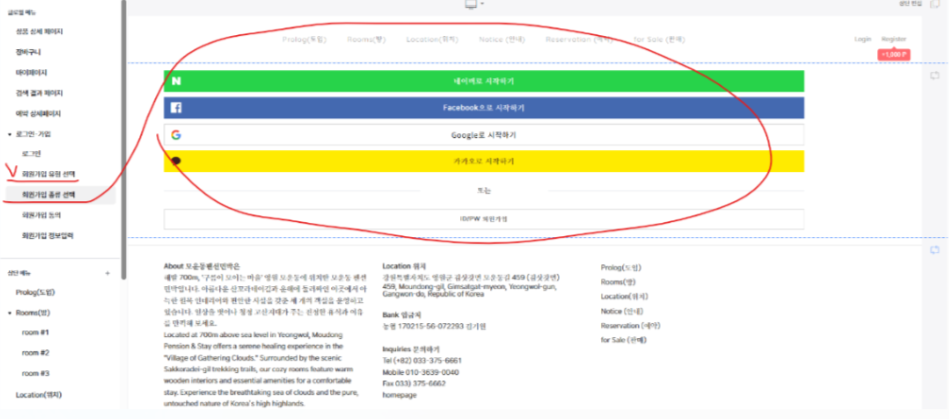The image size is (949, 419).
Task: Open 상품 상세 페이지 in sidebar
Action: click(39, 31)
